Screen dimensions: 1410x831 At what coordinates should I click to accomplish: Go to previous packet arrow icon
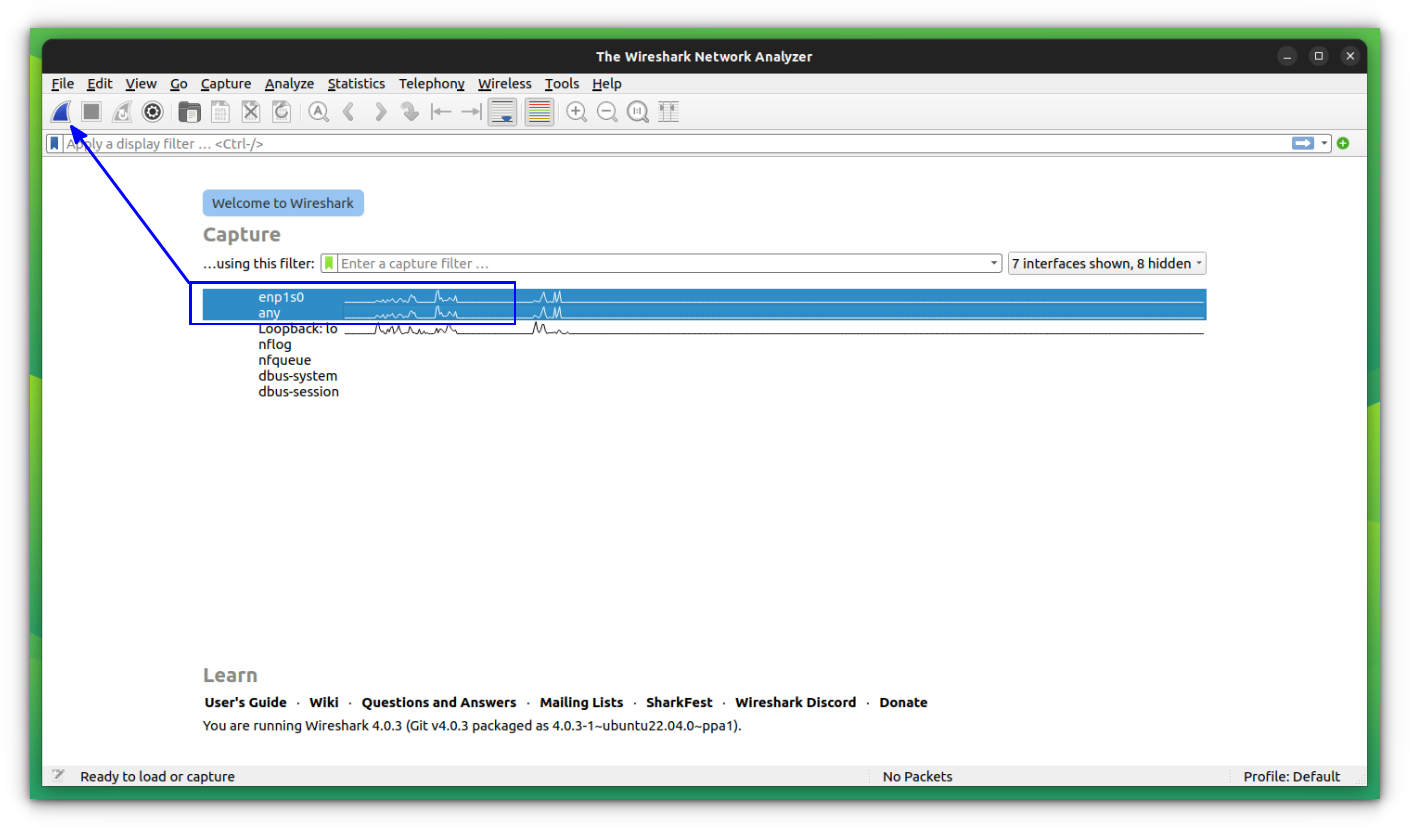point(349,112)
